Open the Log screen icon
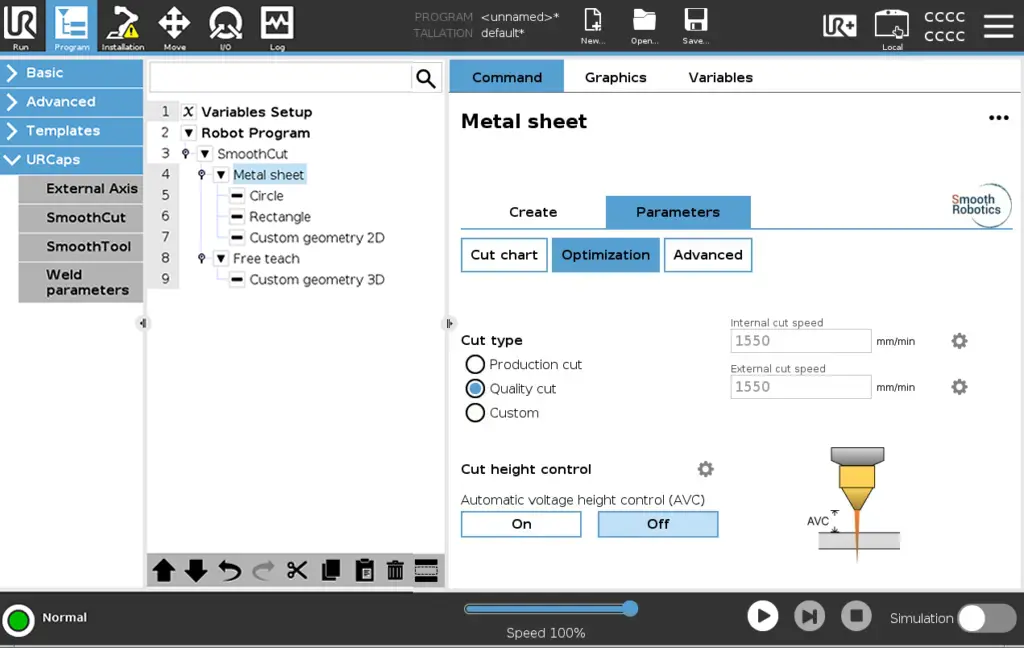Image resolution: width=1024 pixels, height=648 pixels. pyautogui.click(x=277, y=26)
